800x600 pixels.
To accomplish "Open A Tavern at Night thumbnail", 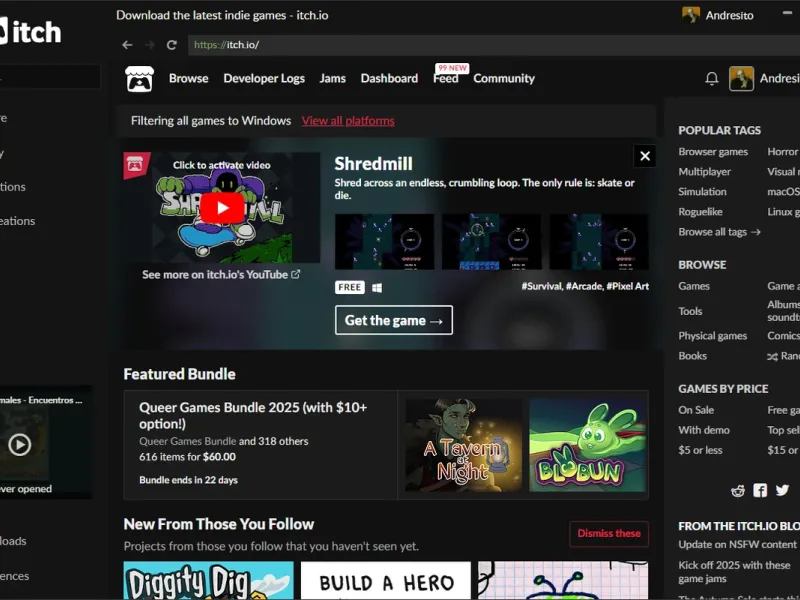I will tap(464, 445).
